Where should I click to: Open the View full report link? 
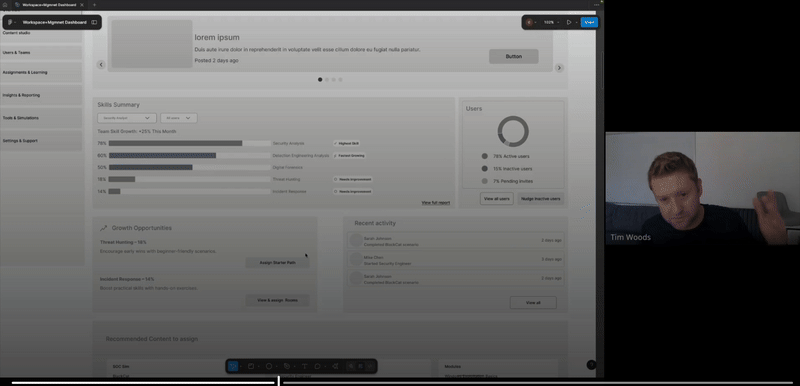coord(436,203)
